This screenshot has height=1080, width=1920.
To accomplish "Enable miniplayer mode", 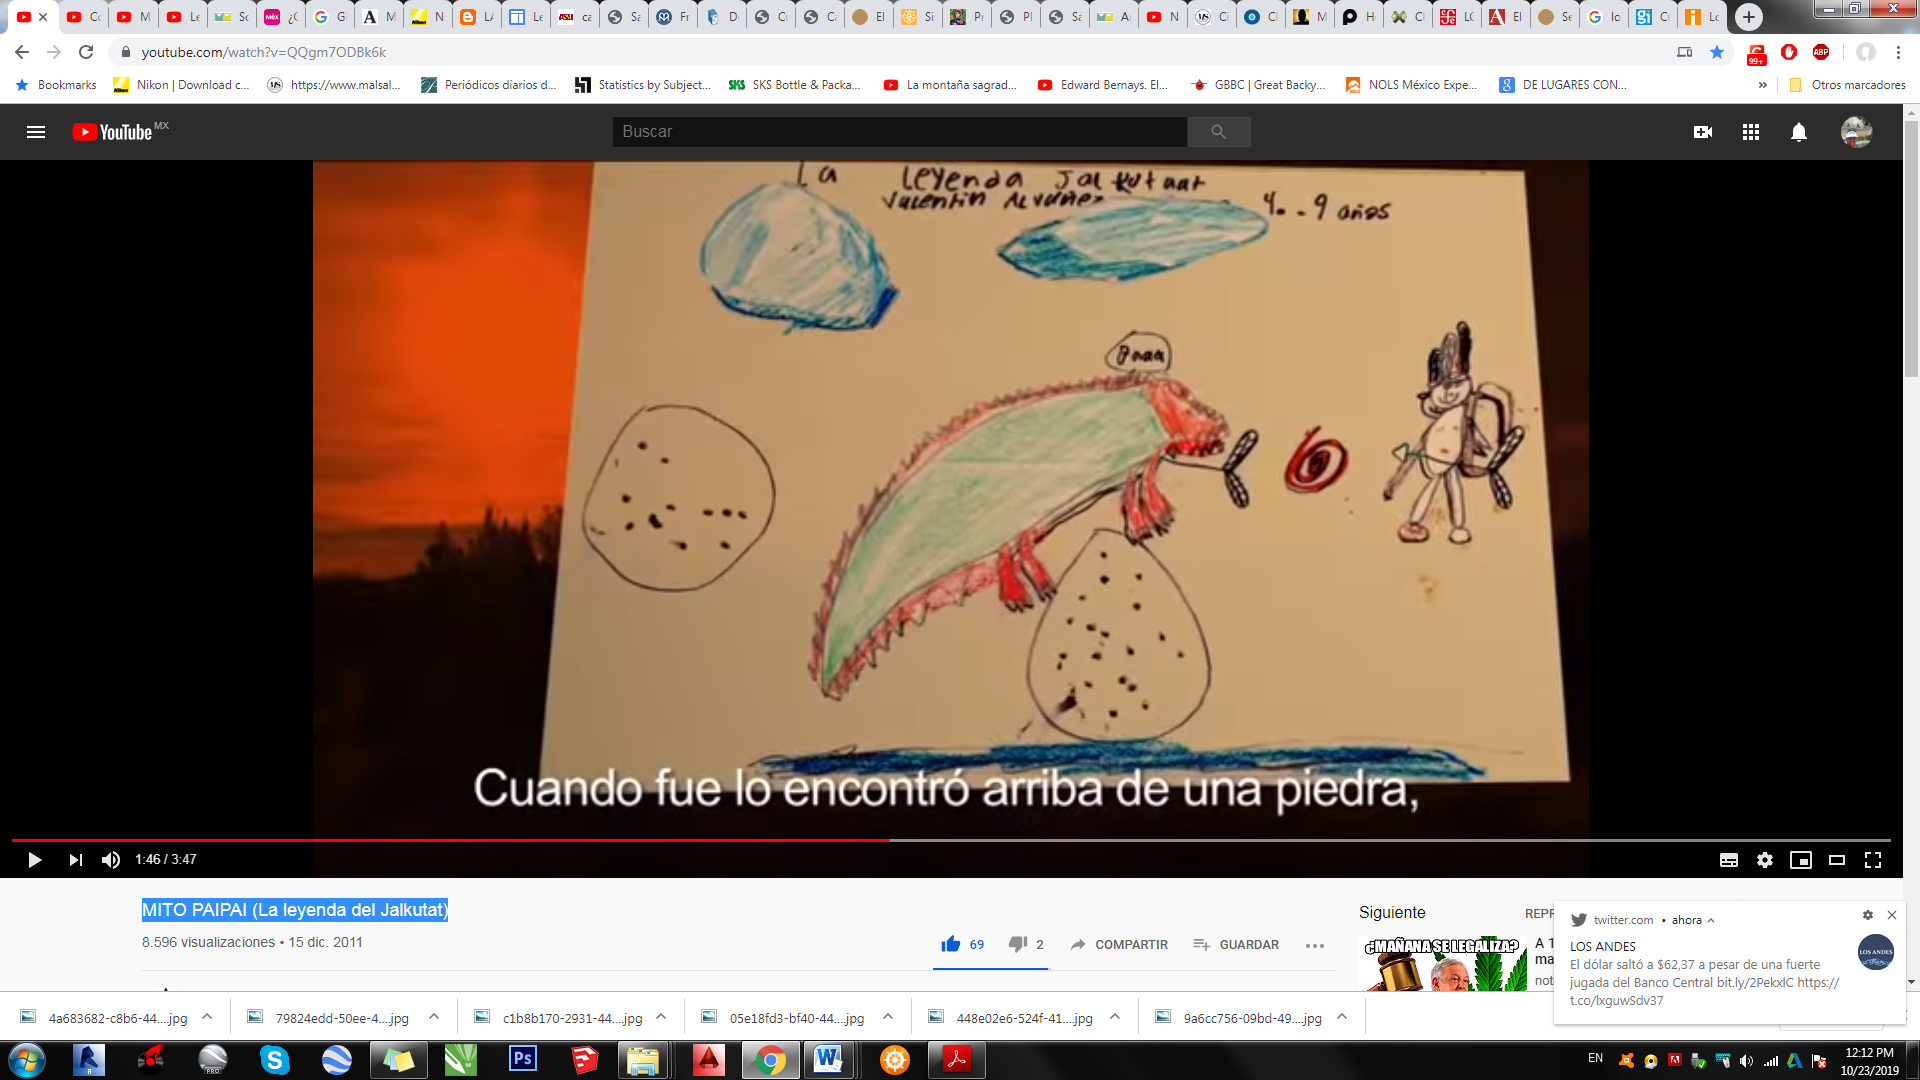I will pyautogui.click(x=1800, y=860).
